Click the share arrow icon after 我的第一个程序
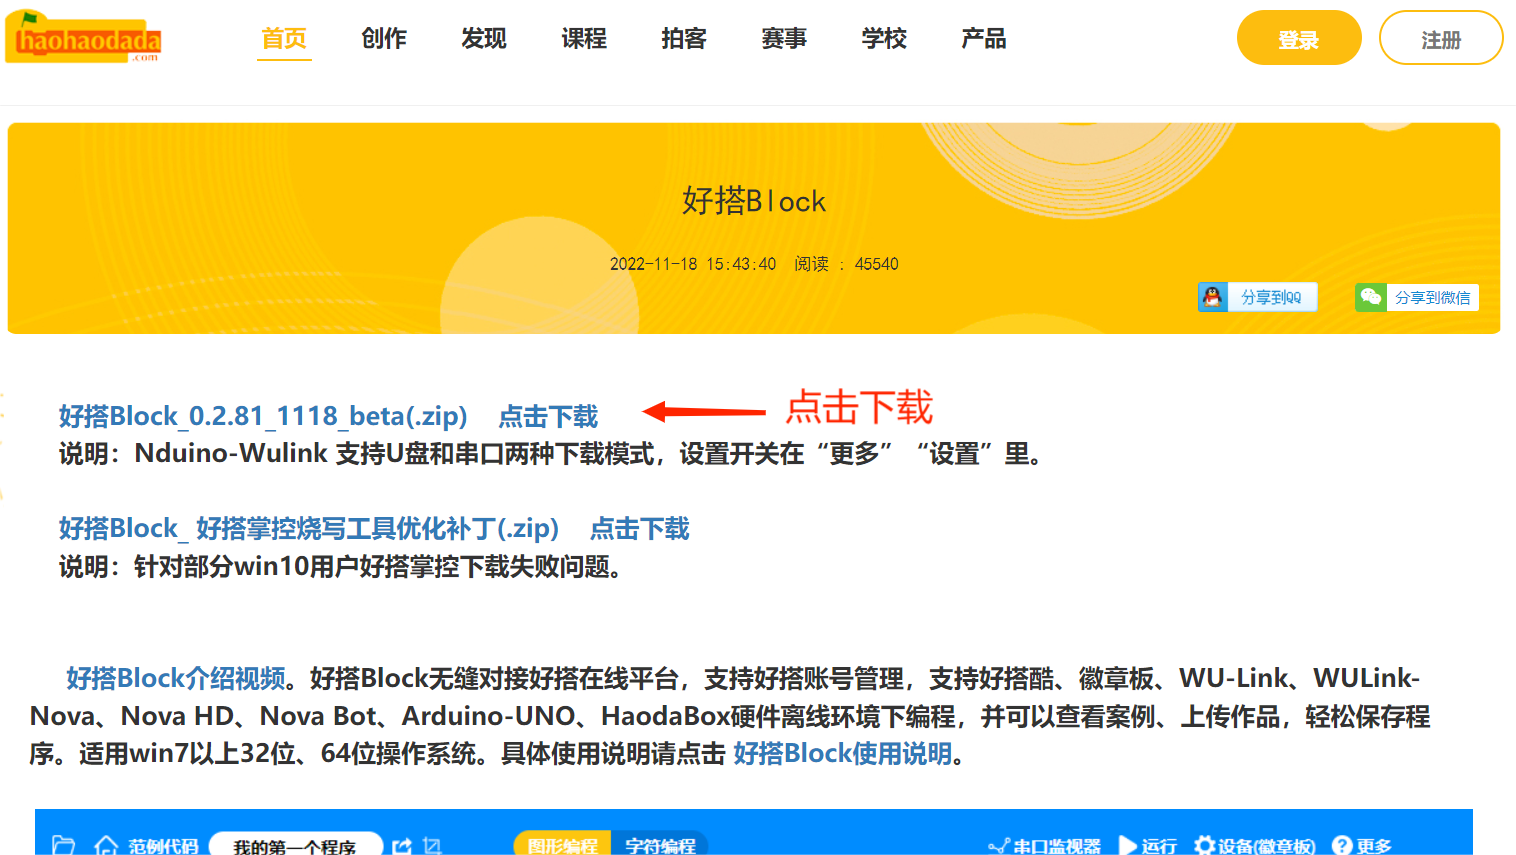The height and width of the screenshot is (855, 1516). point(402,846)
